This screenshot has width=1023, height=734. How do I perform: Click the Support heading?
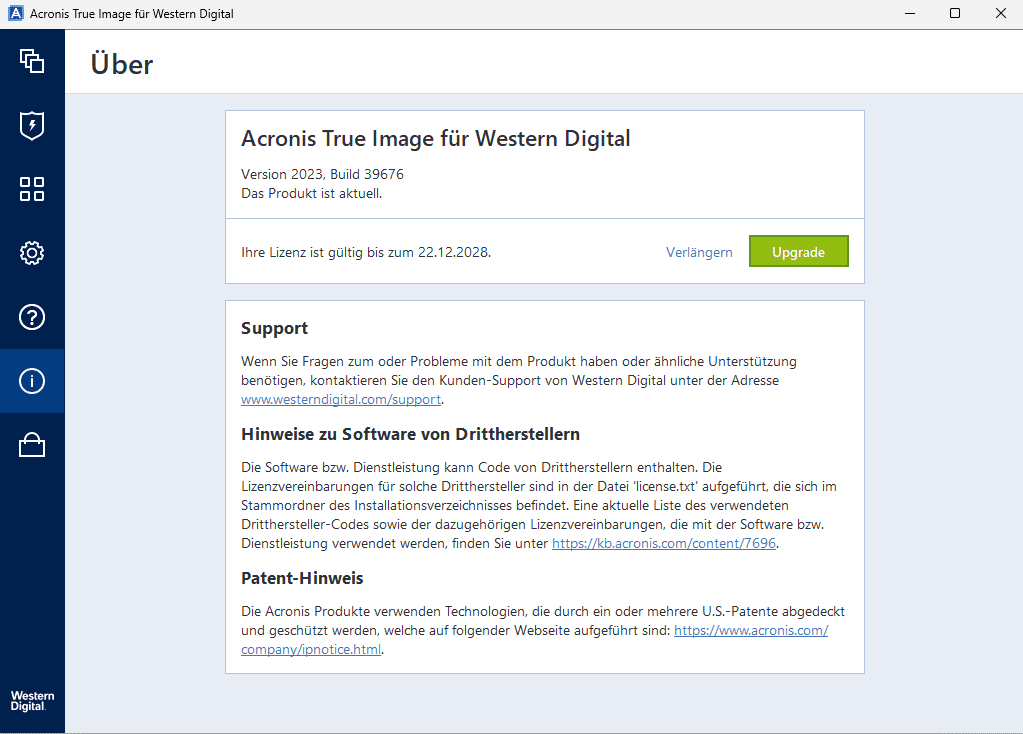pos(274,328)
